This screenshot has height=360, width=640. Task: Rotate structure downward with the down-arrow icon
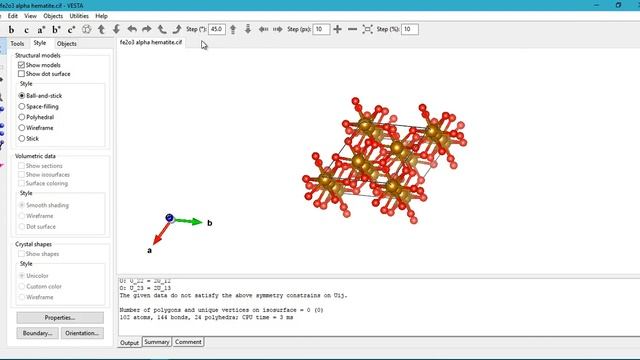coord(116,29)
